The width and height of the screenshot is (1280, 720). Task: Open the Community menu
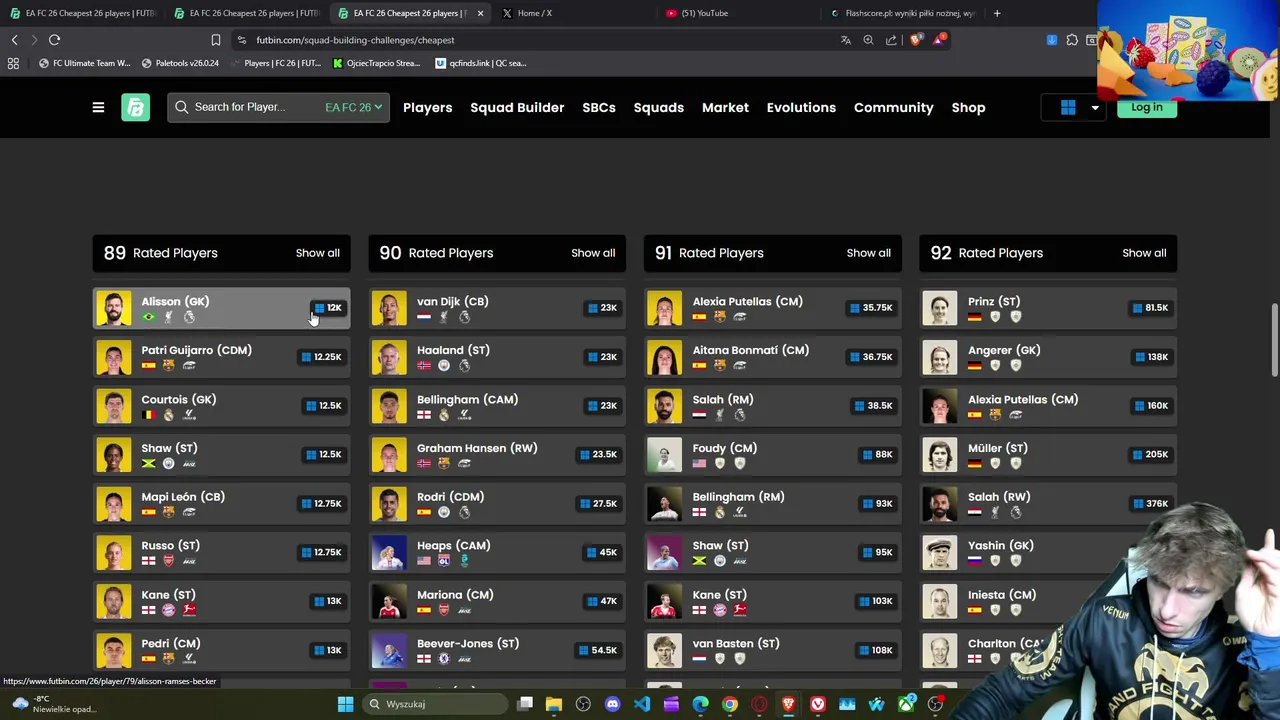[x=893, y=107]
